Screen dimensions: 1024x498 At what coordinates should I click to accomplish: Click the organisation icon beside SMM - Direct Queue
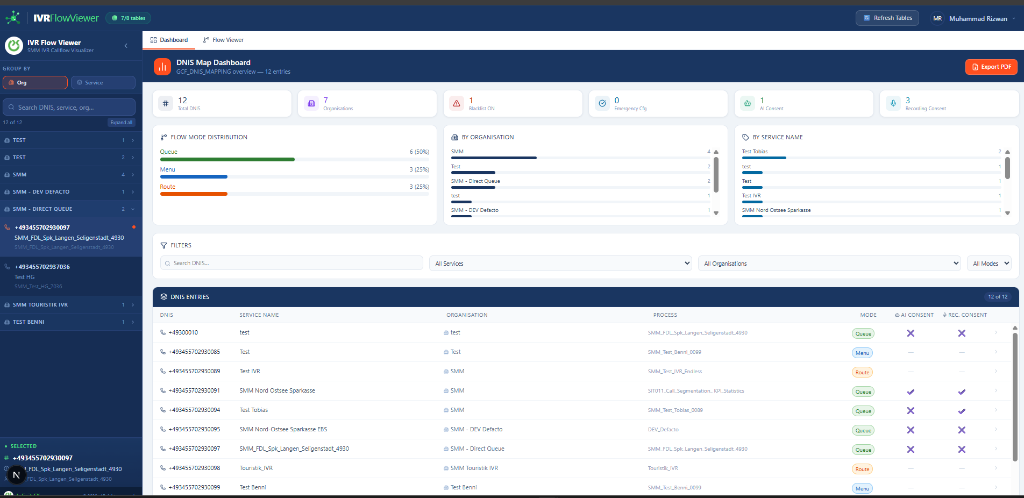446,449
